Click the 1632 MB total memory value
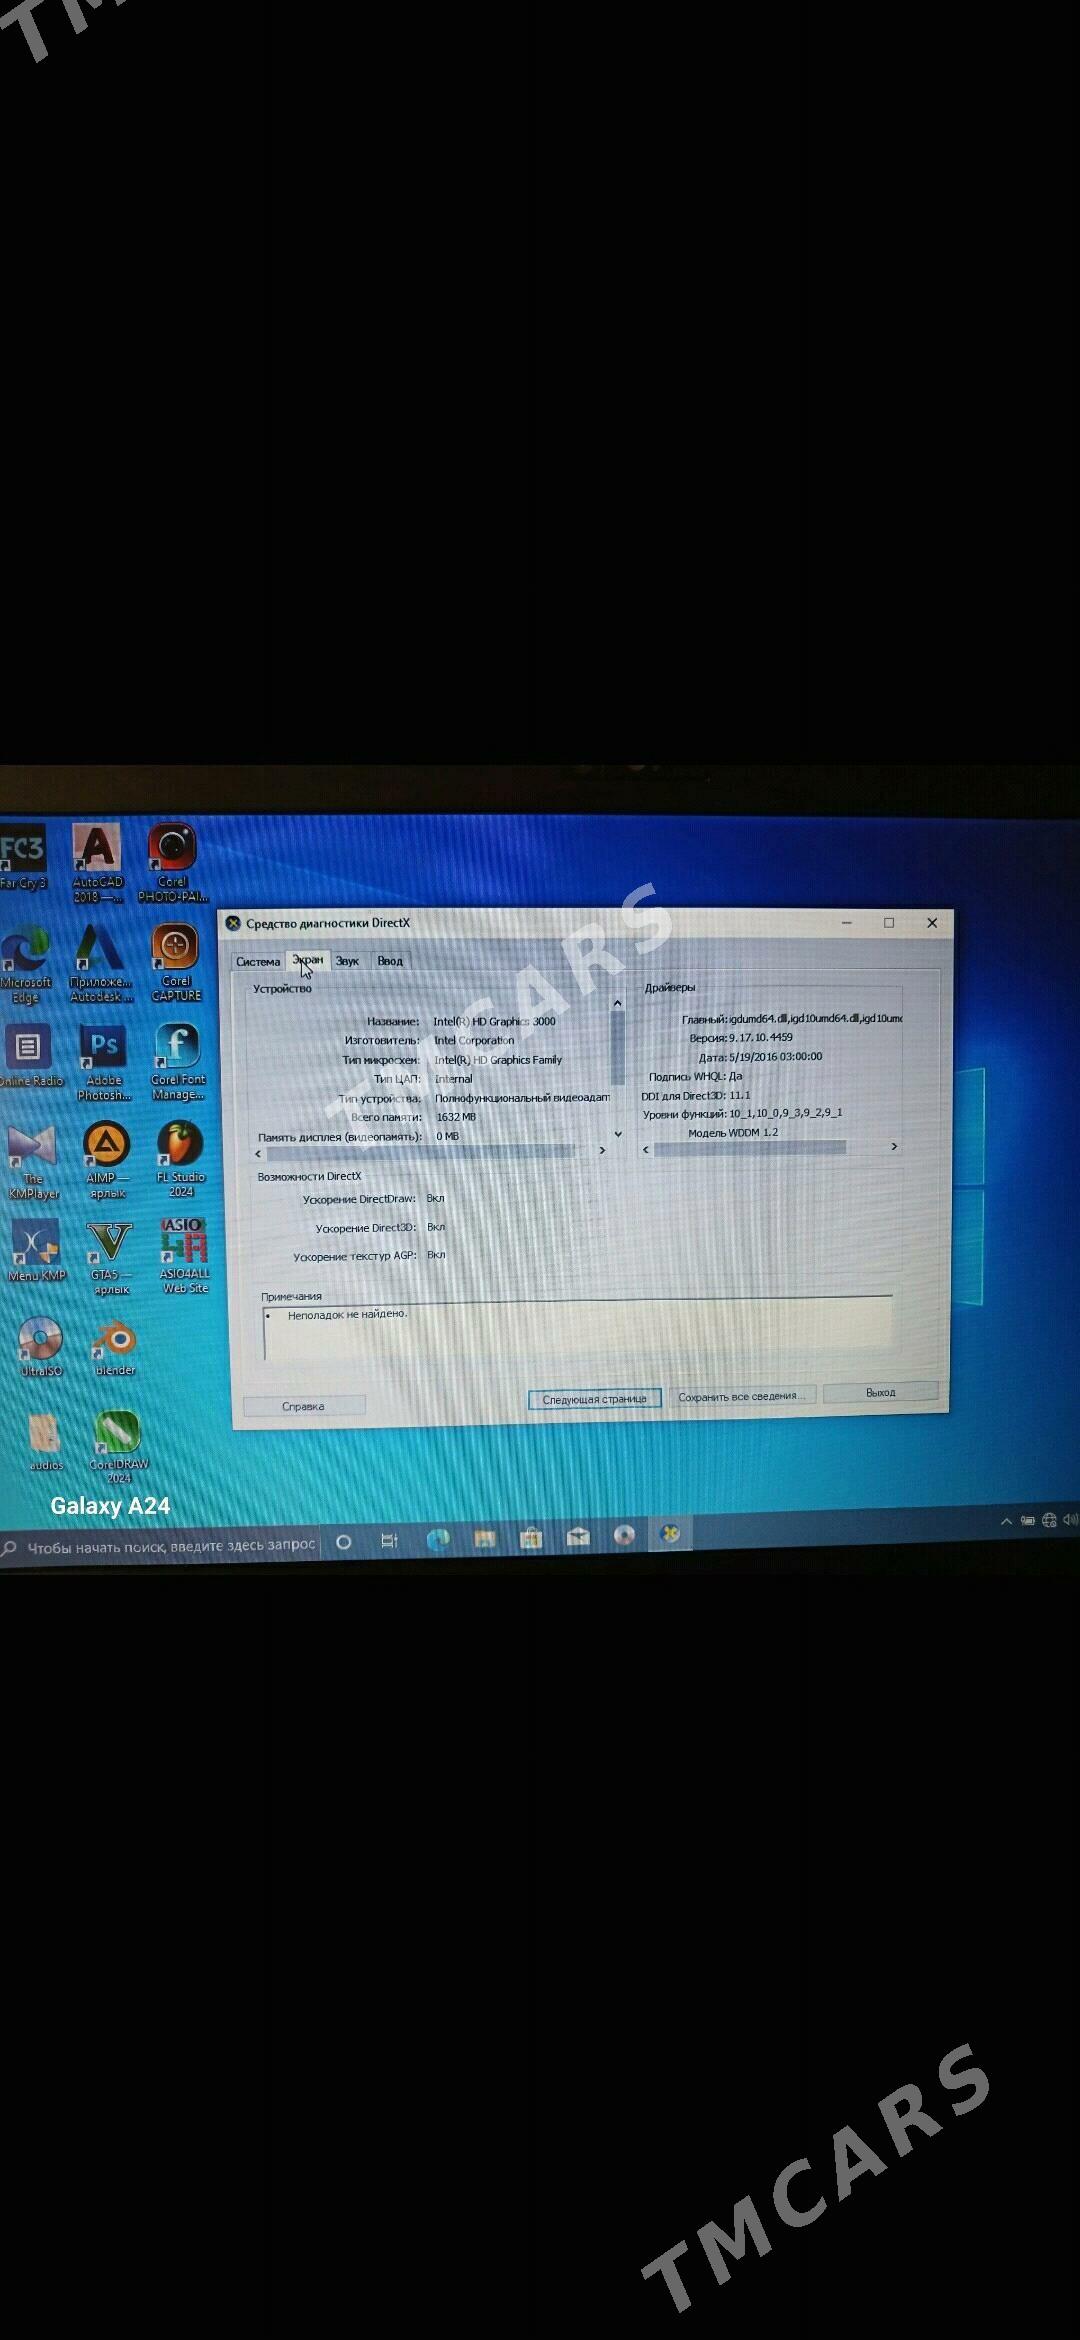 (x=456, y=1117)
